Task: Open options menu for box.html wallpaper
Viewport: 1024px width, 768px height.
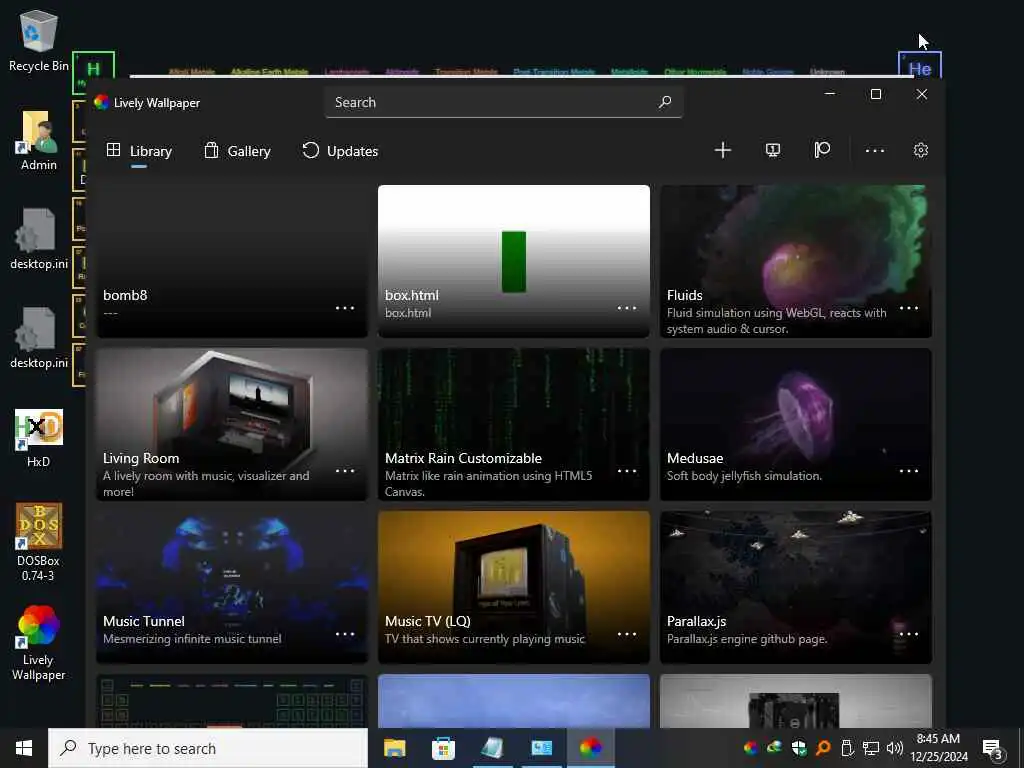Action: pos(627,308)
